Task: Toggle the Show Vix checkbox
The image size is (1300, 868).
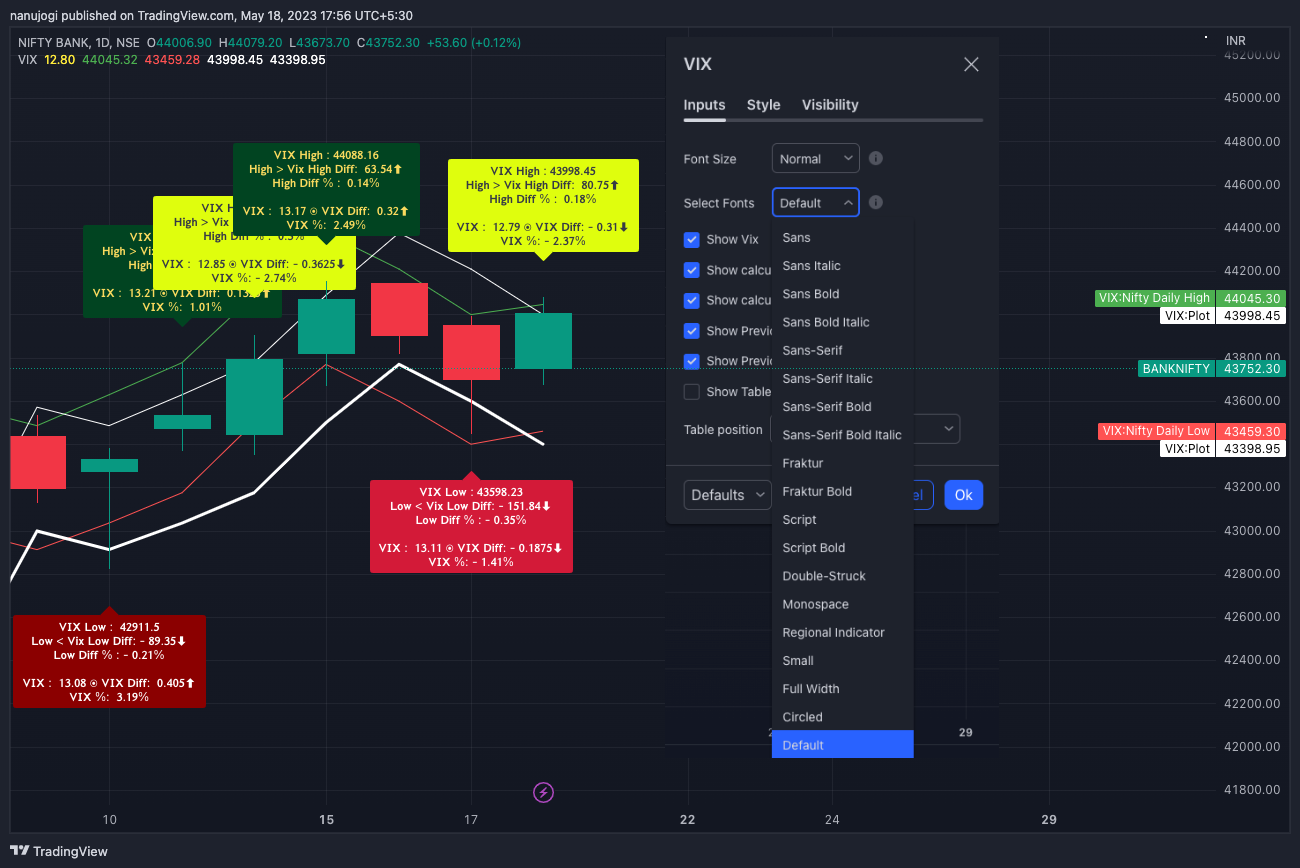Action: point(691,240)
